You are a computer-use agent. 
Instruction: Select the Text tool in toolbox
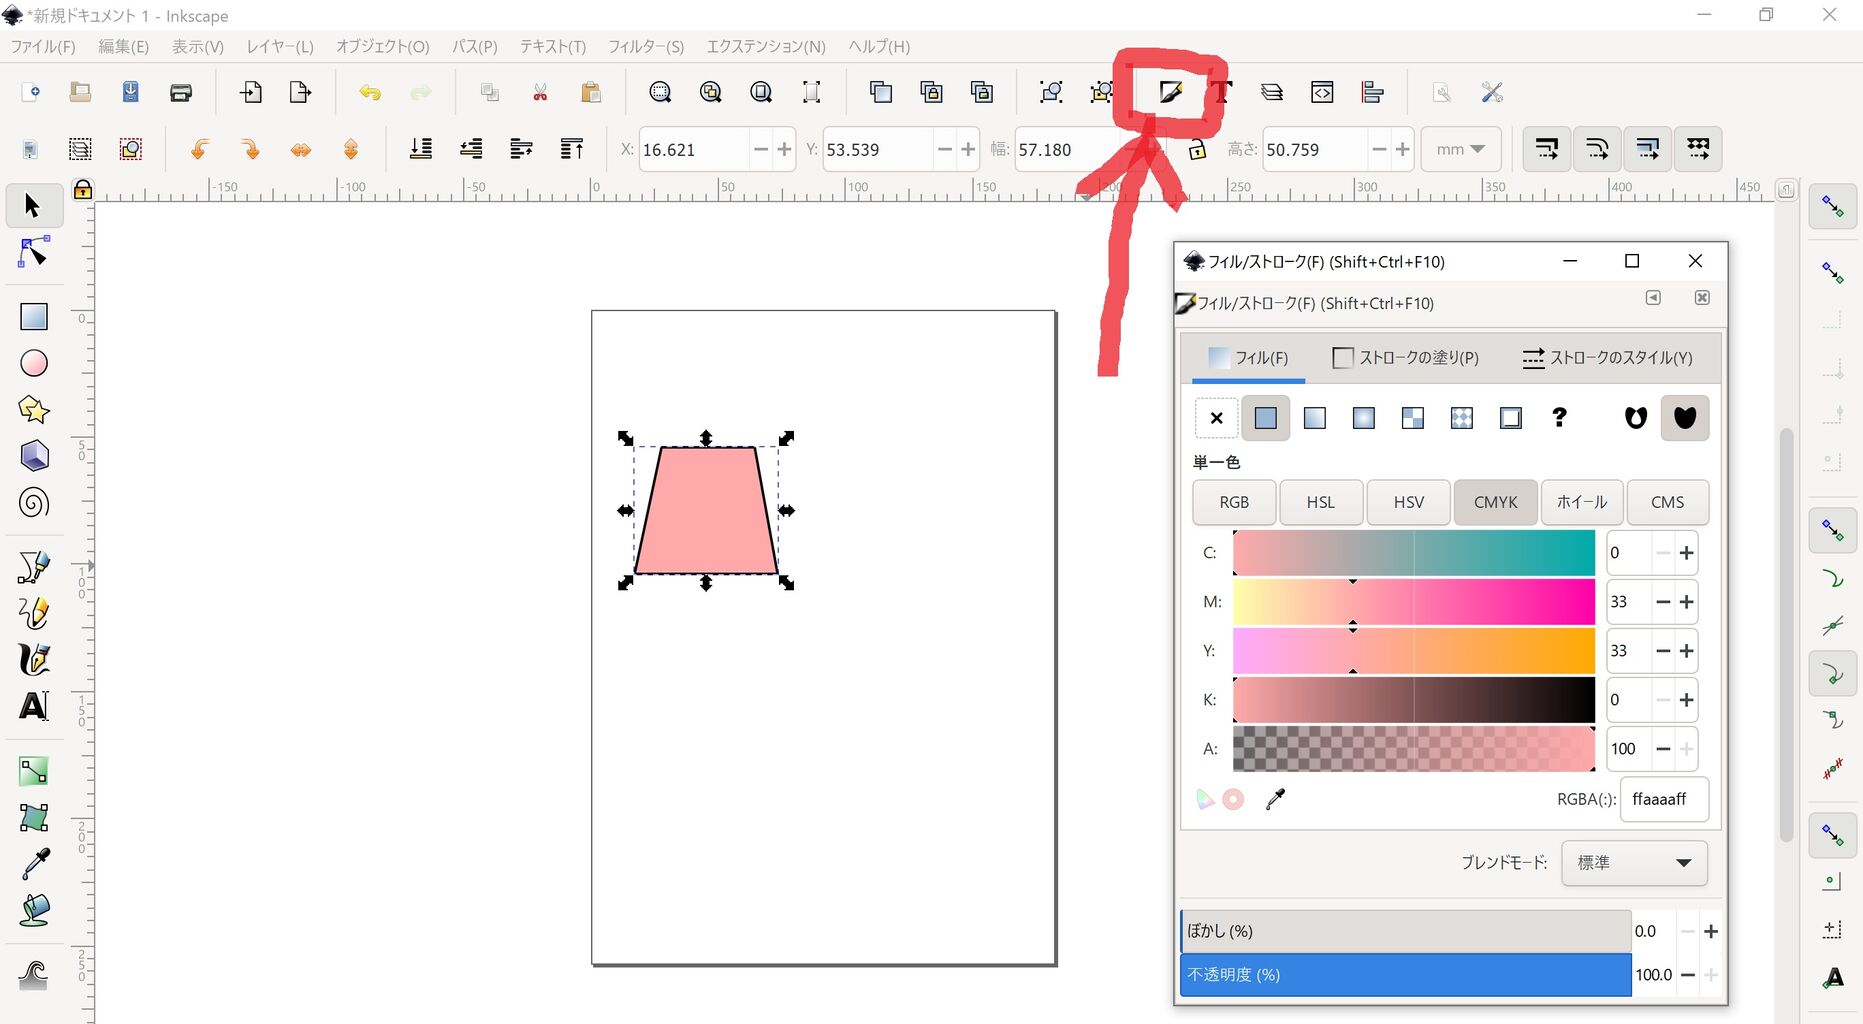point(34,706)
